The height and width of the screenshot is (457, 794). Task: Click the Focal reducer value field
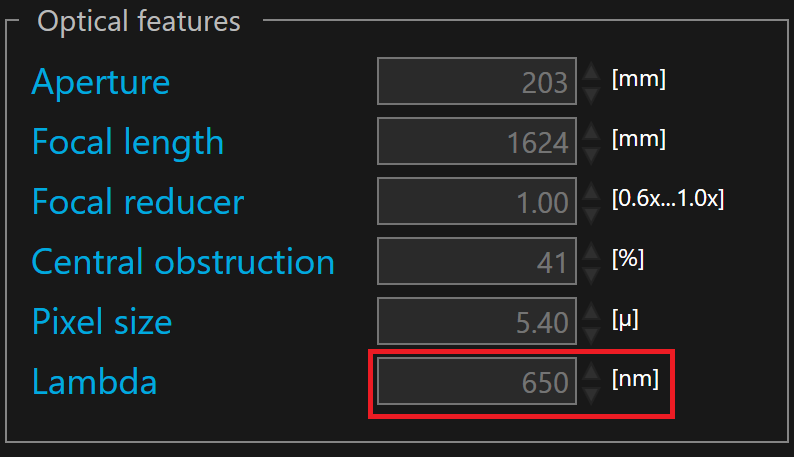[x=477, y=201]
